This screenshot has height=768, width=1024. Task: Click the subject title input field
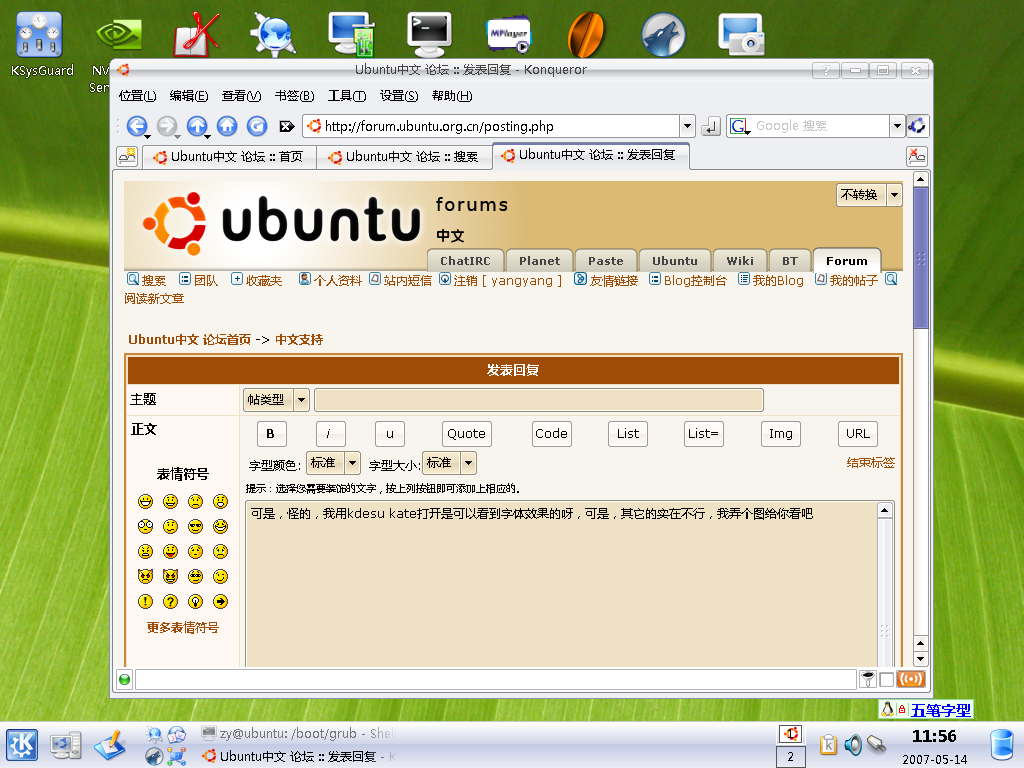tap(539, 400)
